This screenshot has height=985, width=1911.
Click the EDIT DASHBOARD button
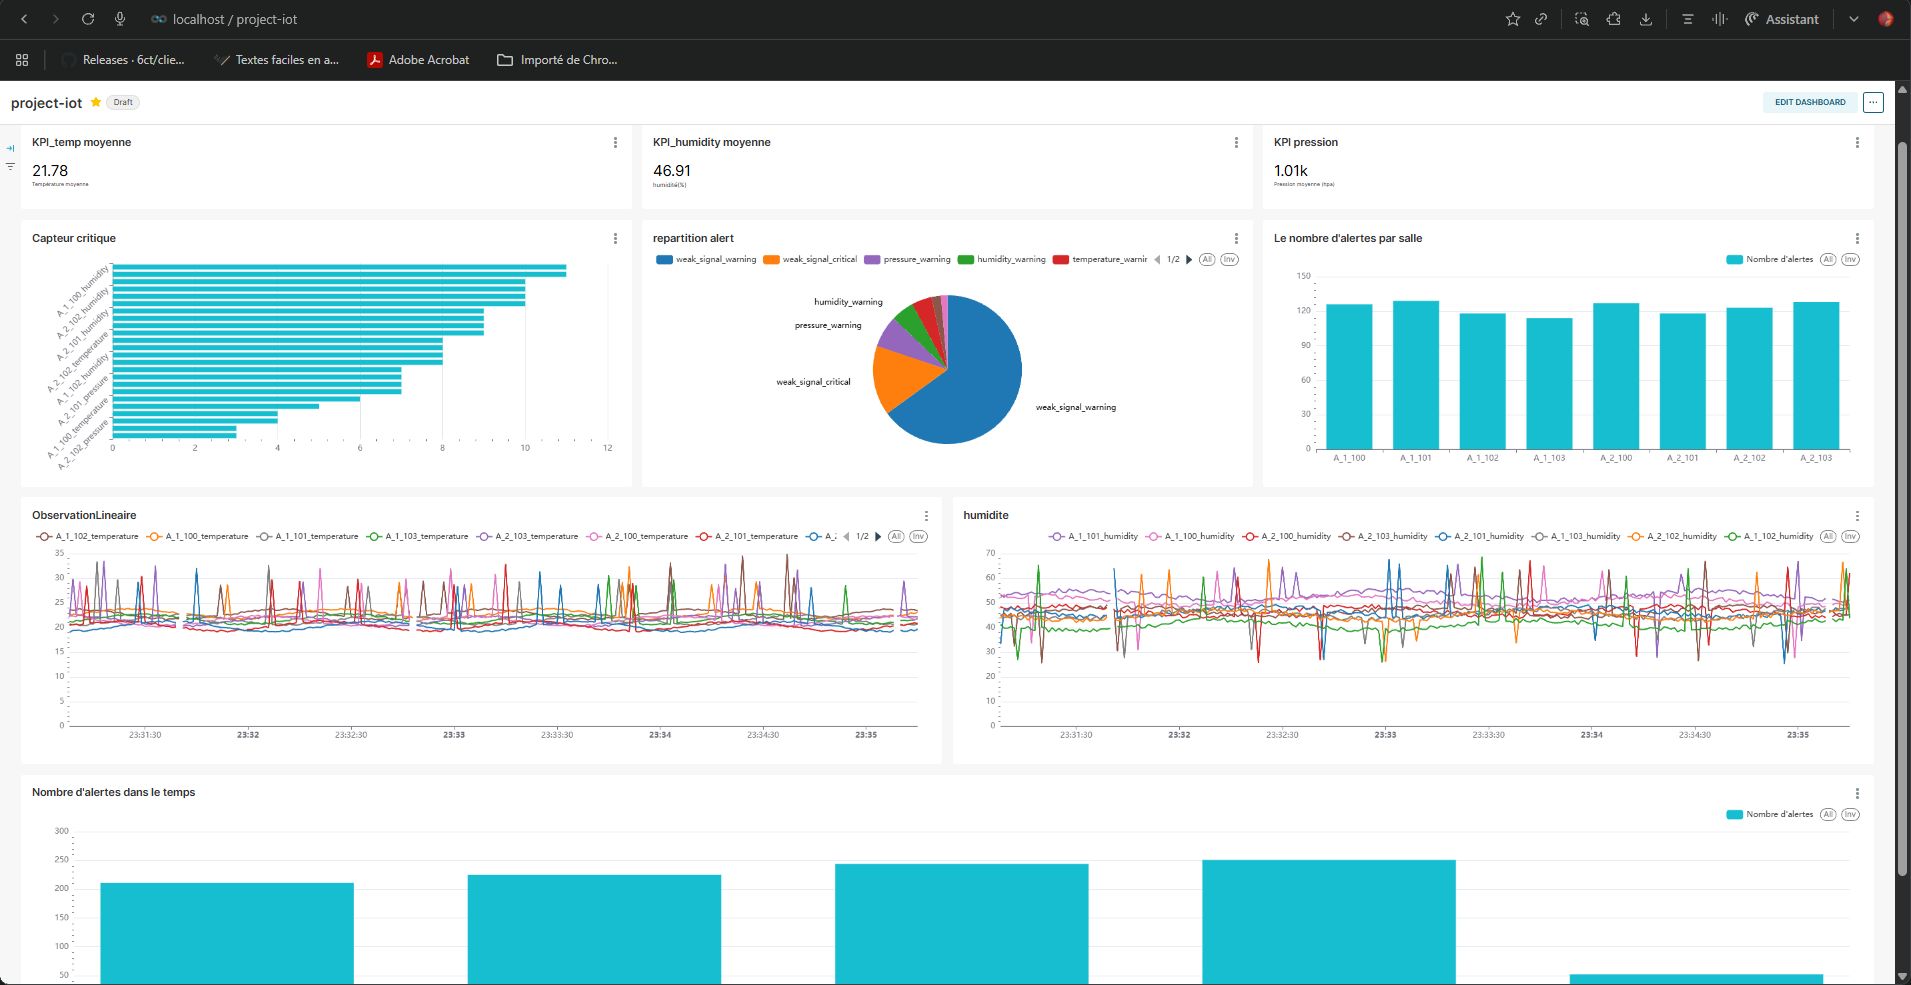pyautogui.click(x=1809, y=102)
